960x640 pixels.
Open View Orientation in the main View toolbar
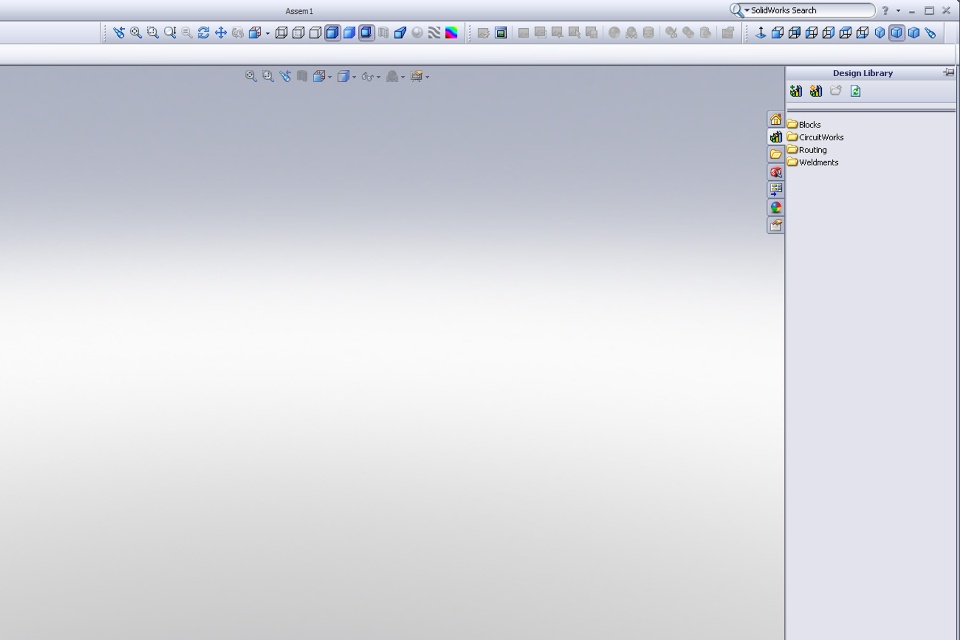(255, 32)
